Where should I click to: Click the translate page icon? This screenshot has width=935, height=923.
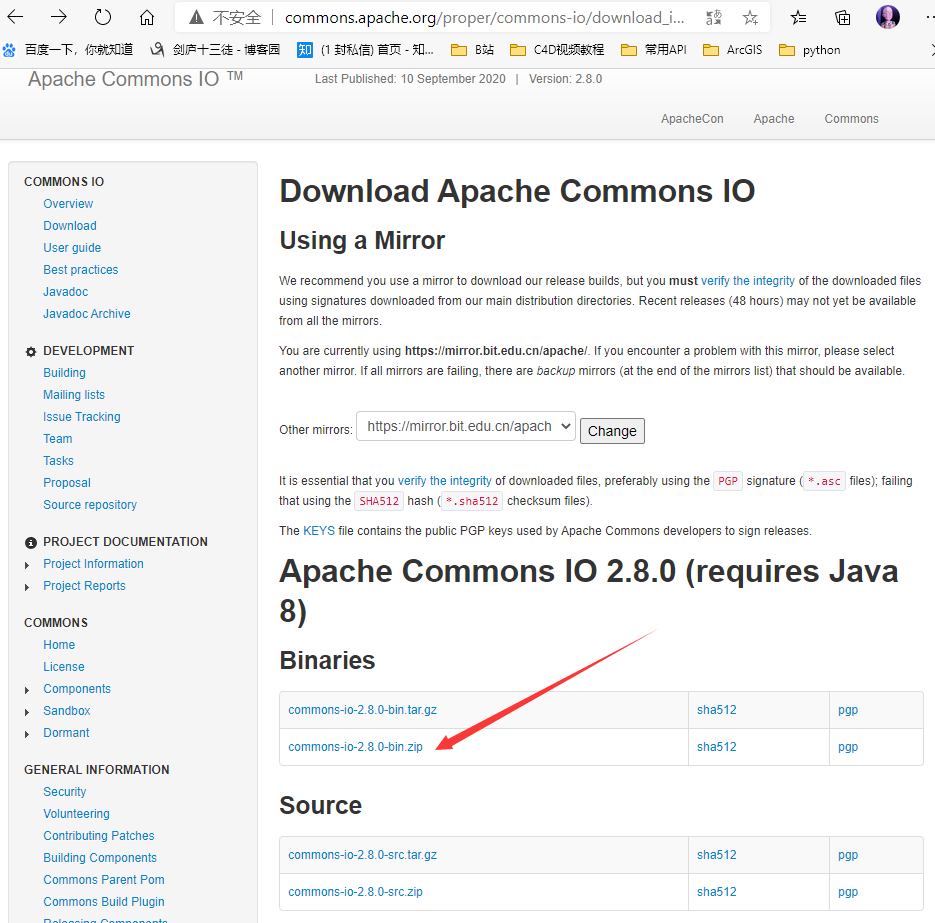coord(713,17)
